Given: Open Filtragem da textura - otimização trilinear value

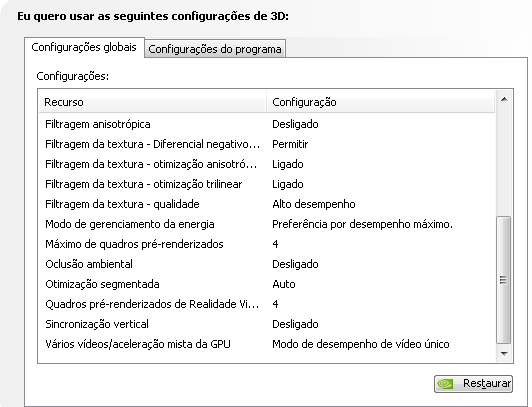Looking at the screenshot, I should click(288, 184).
